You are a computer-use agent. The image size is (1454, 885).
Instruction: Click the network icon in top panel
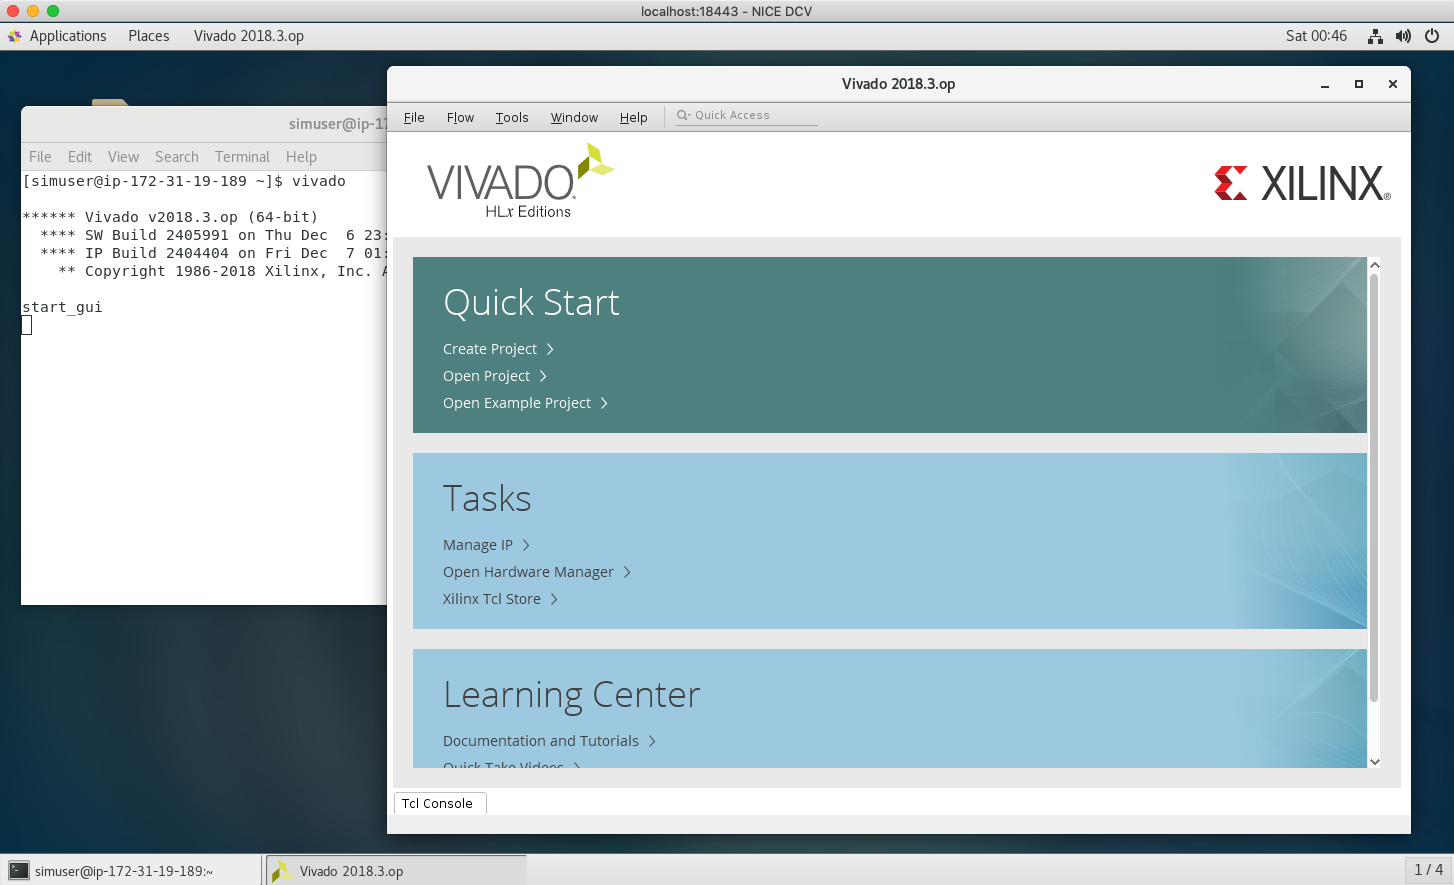click(1376, 36)
